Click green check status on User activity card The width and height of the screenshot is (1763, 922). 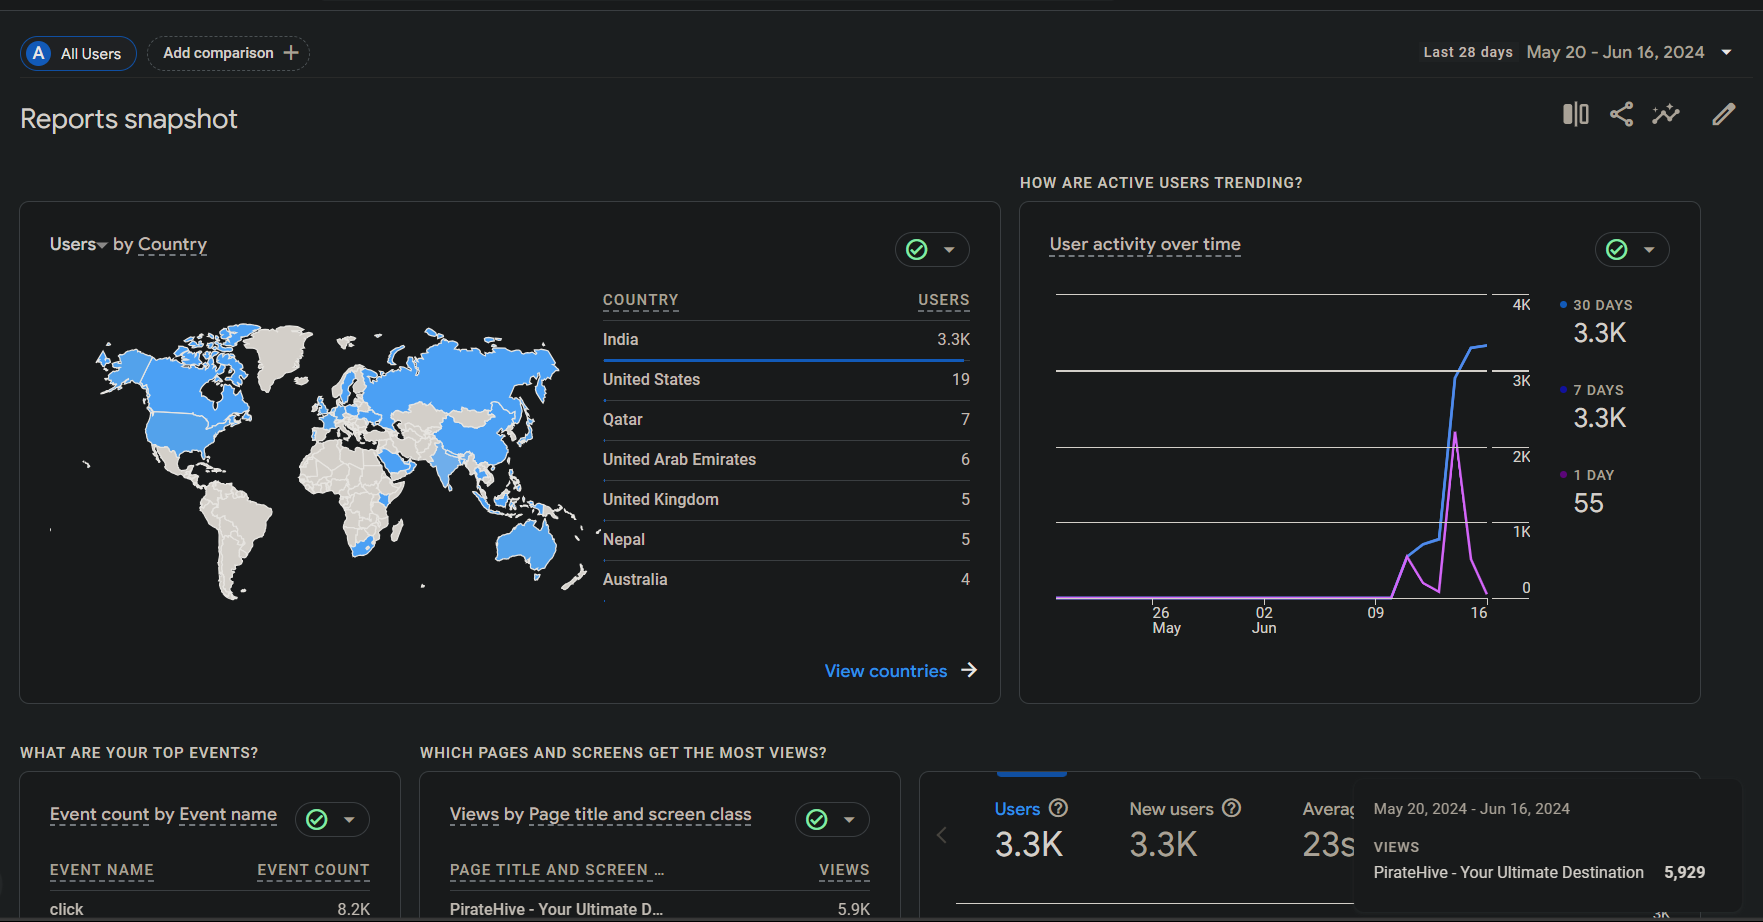click(x=1617, y=249)
